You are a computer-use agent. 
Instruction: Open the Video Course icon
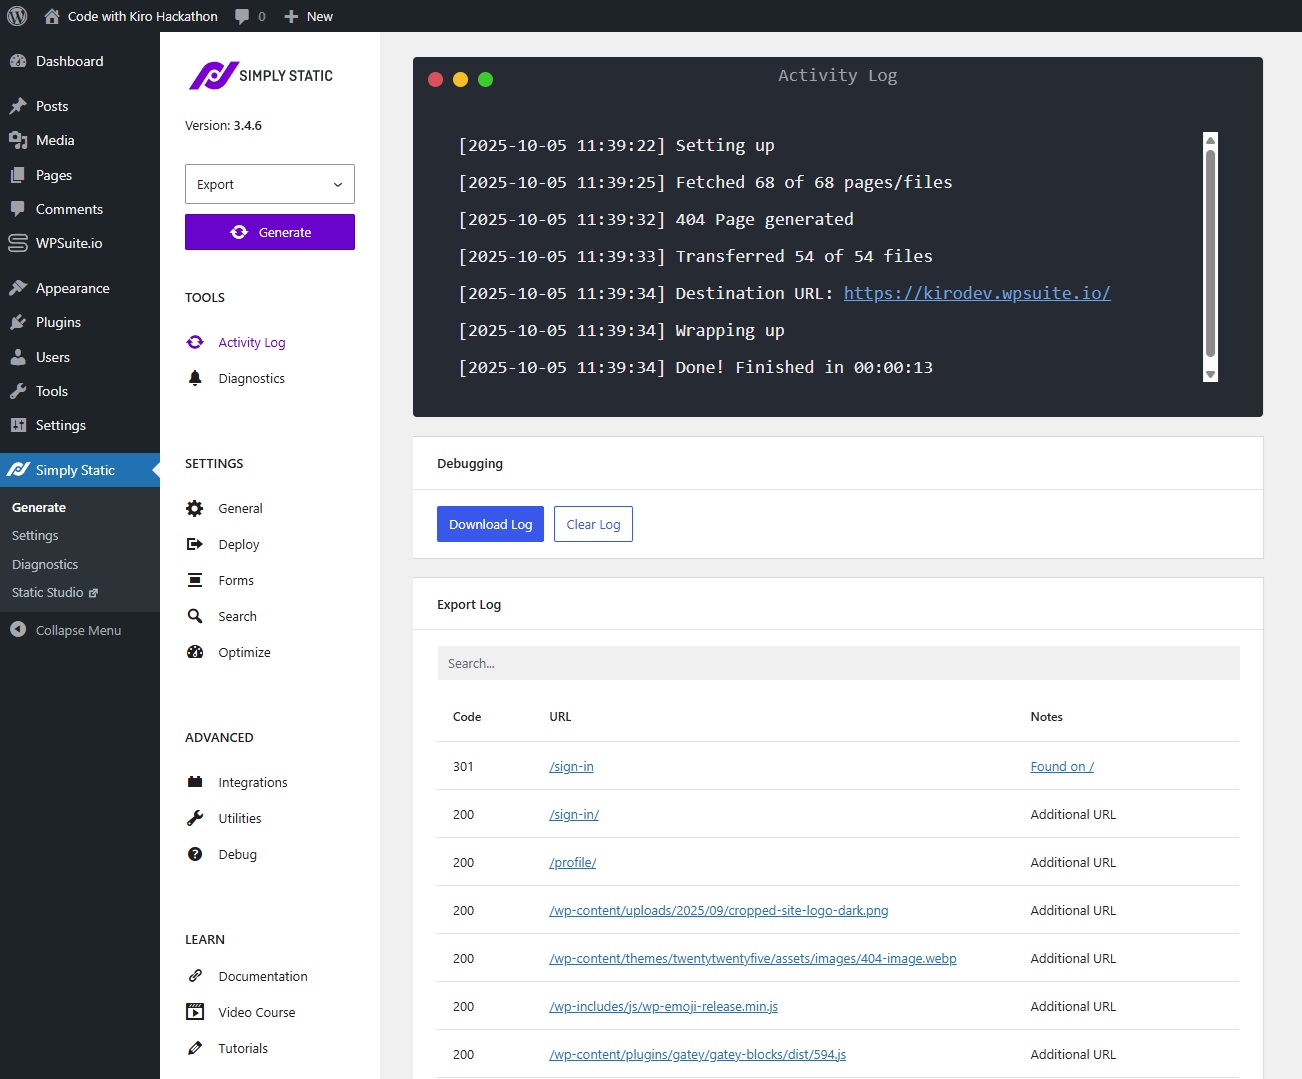(195, 1012)
